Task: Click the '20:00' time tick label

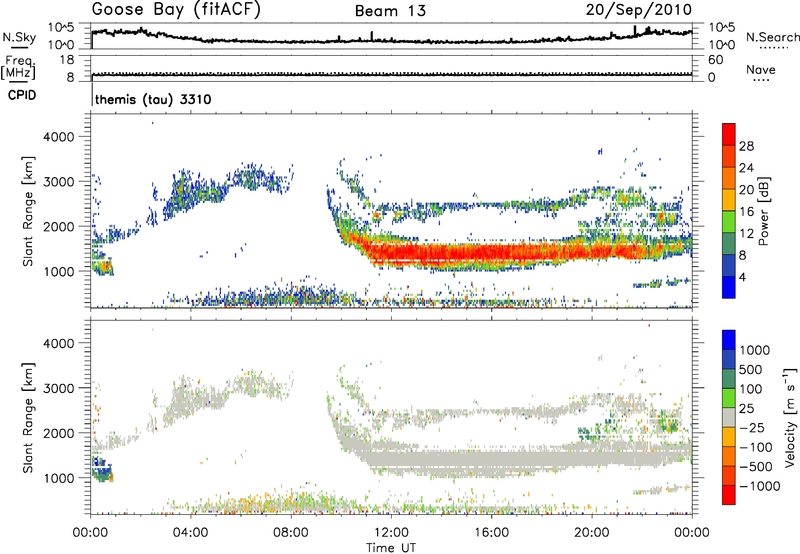Action: (592, 533)
